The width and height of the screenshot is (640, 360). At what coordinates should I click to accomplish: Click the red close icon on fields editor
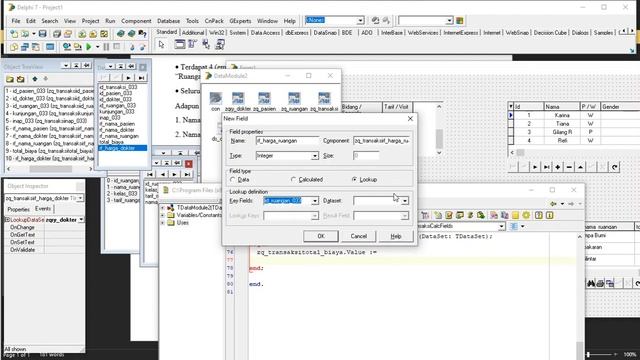click(x=189, y=164)
